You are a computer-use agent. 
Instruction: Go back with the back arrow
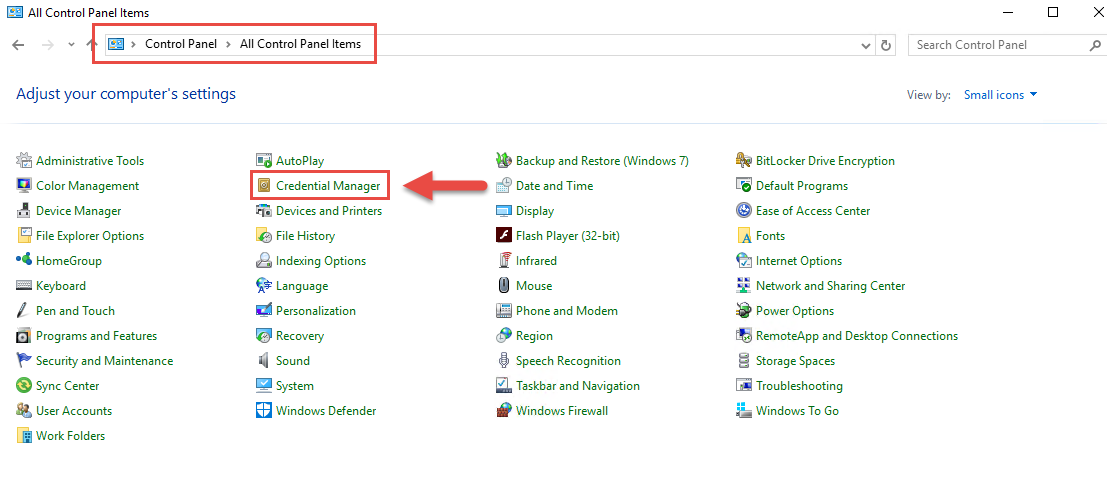click(x=19, y=44)
